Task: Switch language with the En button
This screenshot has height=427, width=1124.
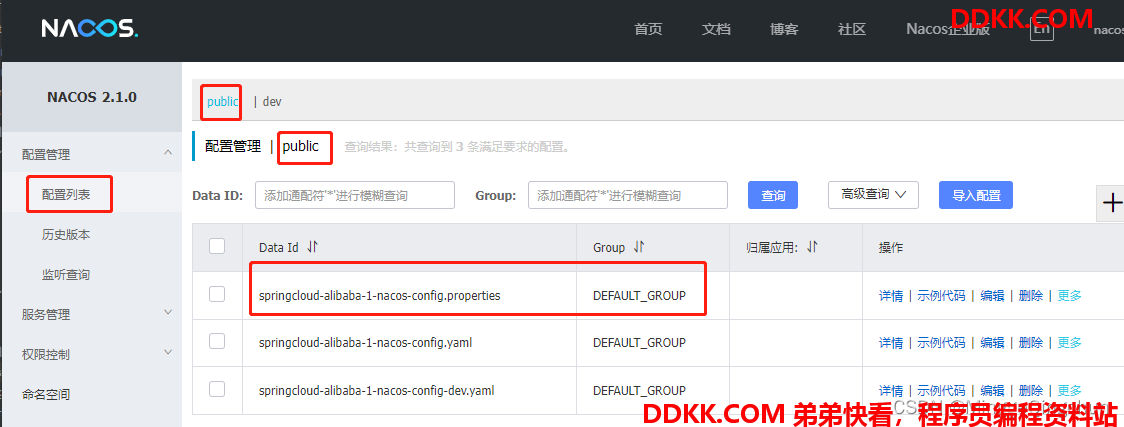Action: 1042,29
